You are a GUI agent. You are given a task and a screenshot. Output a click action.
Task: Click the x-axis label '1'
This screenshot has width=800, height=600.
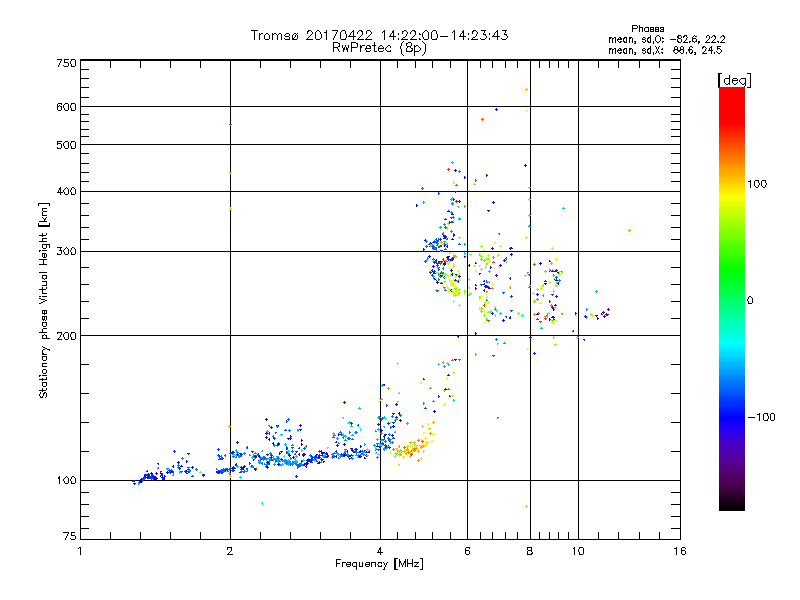(x=80, y=551)
